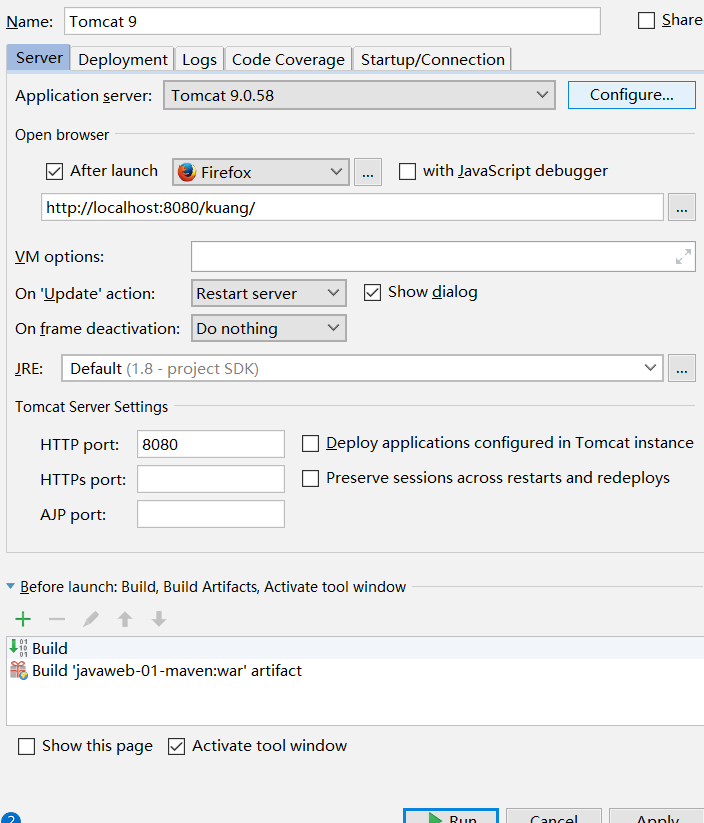Click the expand icon in VM options field

683,257
